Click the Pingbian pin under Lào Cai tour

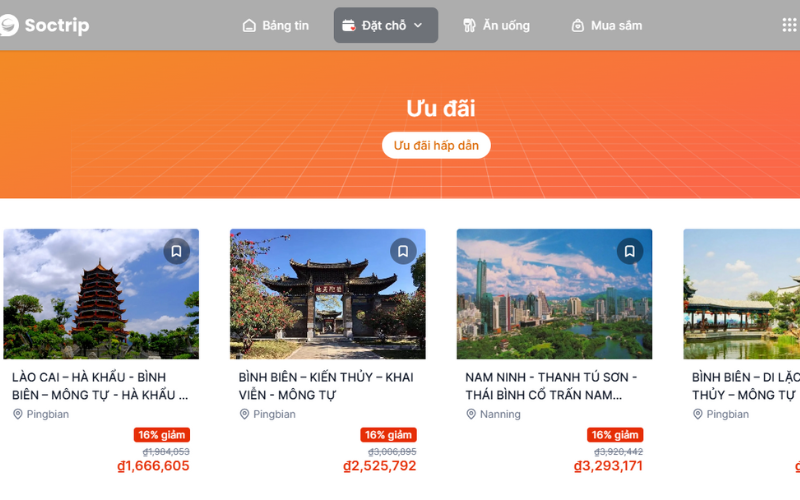18,414
